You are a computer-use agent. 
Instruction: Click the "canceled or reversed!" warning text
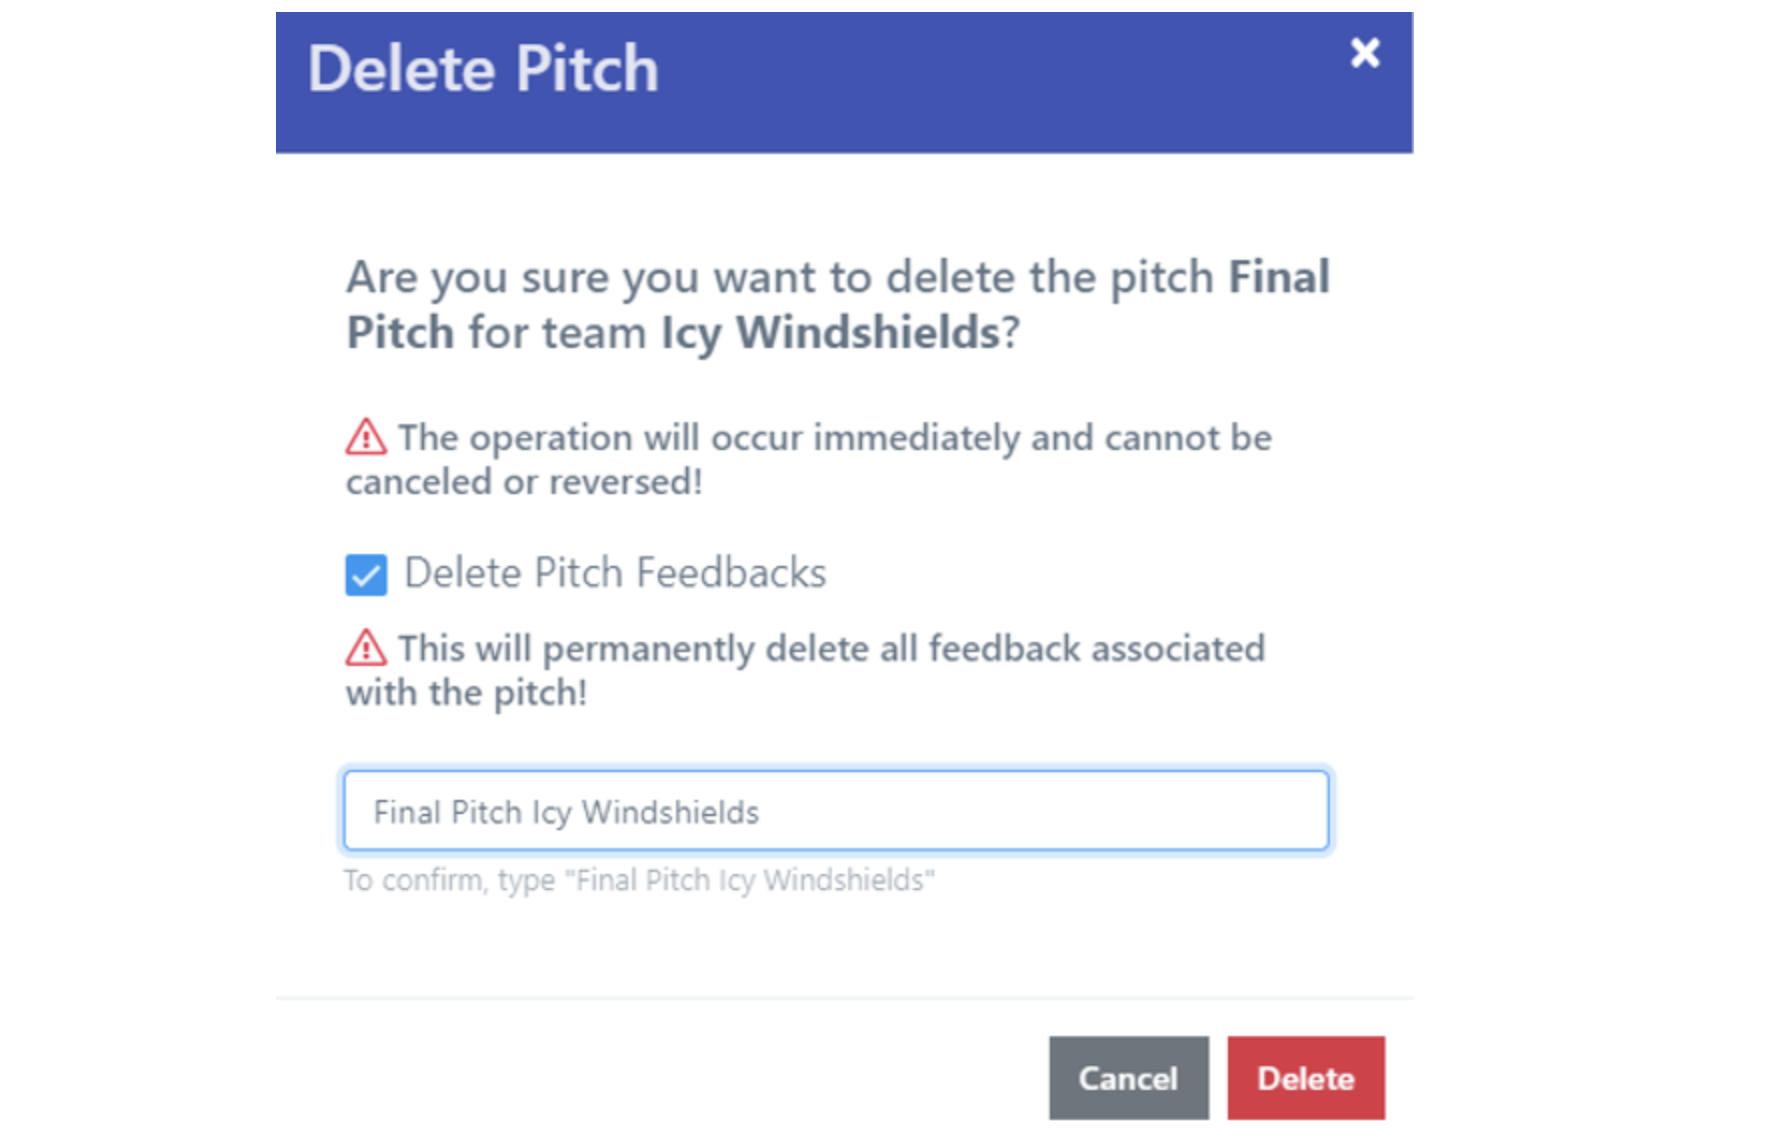pyautogui.click(x=524, y=482)
